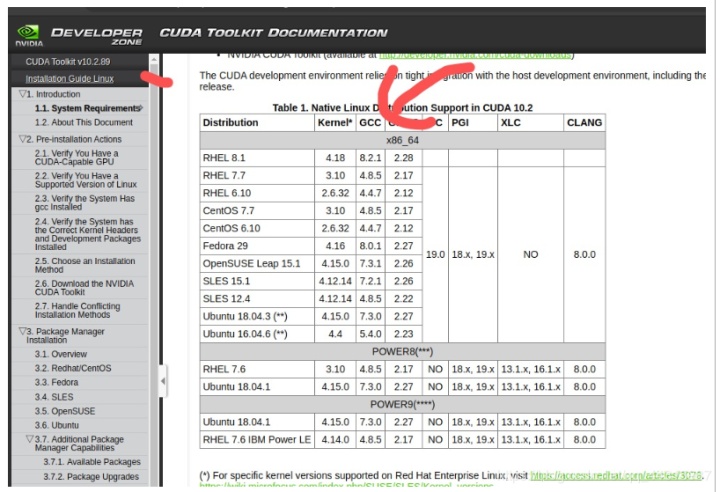This screenshot has height=492, width=720.
Task: Click the CLANG column header
Action: 585,123
